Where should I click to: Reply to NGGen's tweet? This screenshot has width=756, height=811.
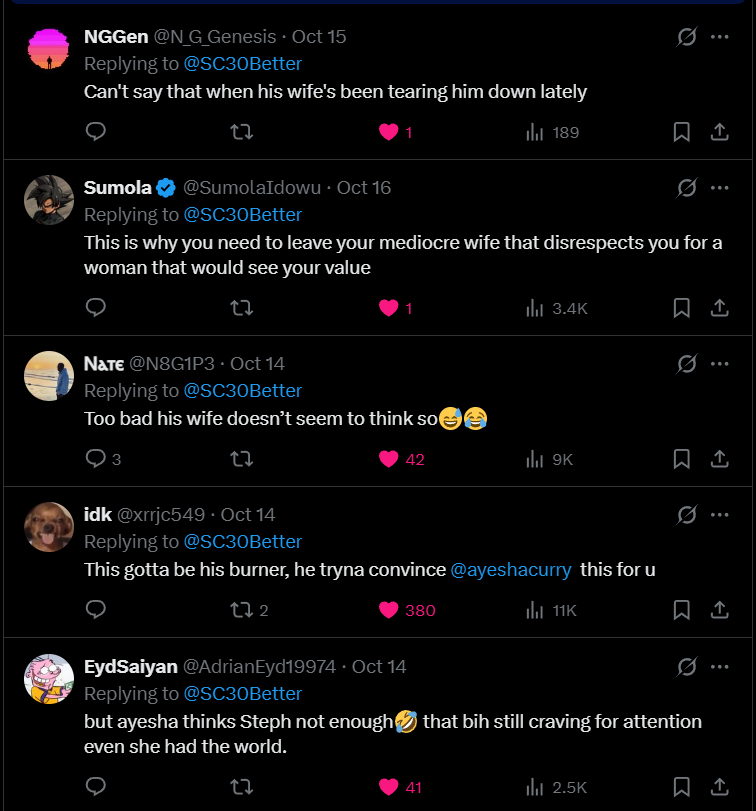[x=96, y=132]
